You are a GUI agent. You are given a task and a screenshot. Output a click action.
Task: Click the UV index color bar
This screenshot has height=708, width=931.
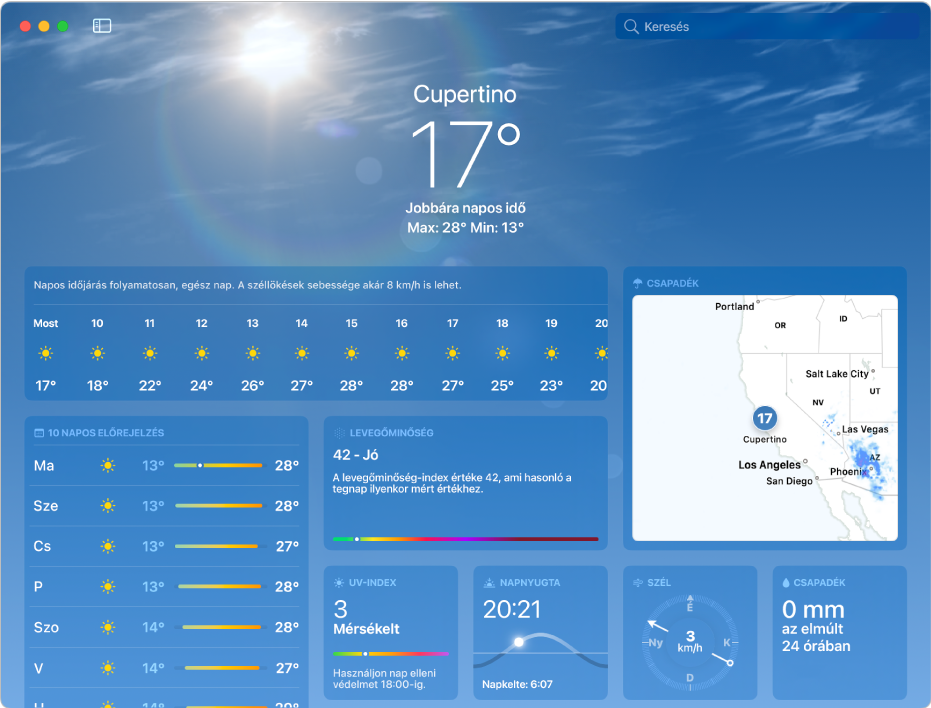pos(391,653)
